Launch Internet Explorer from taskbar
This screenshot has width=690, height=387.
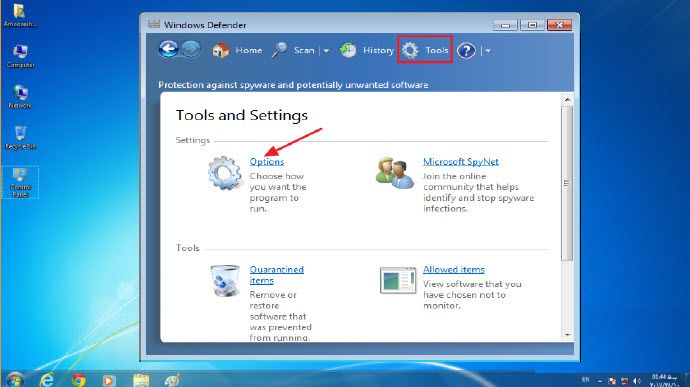[x=47, y=380]
